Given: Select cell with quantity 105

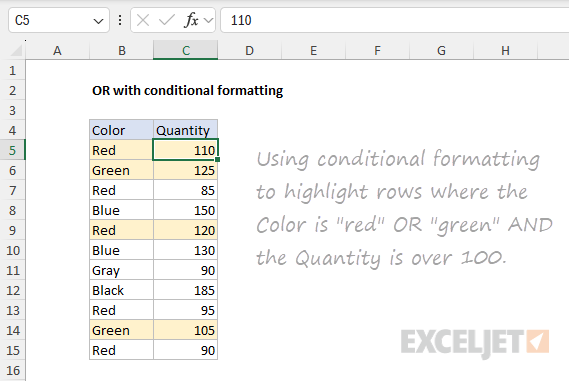Looking at the screenshot, I should point(185,330).
